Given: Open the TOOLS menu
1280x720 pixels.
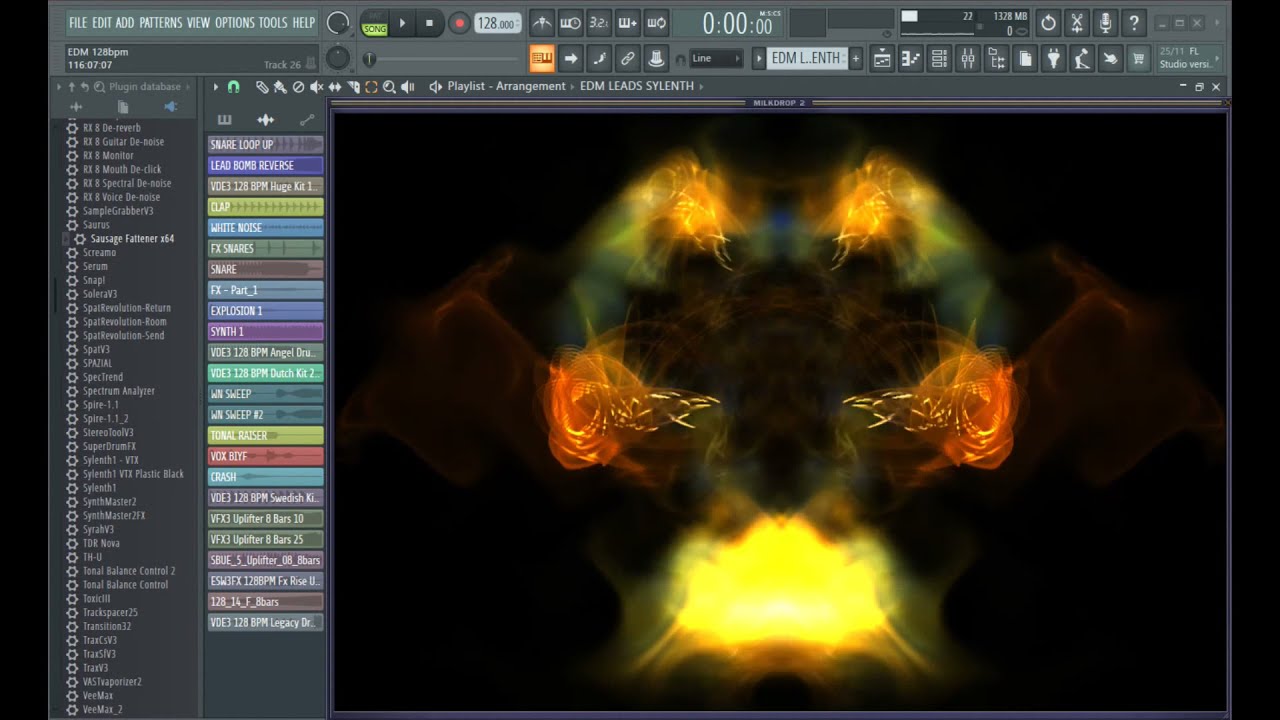Looking at the screenshot, I should pyautogui.click(x=273, y=23).
